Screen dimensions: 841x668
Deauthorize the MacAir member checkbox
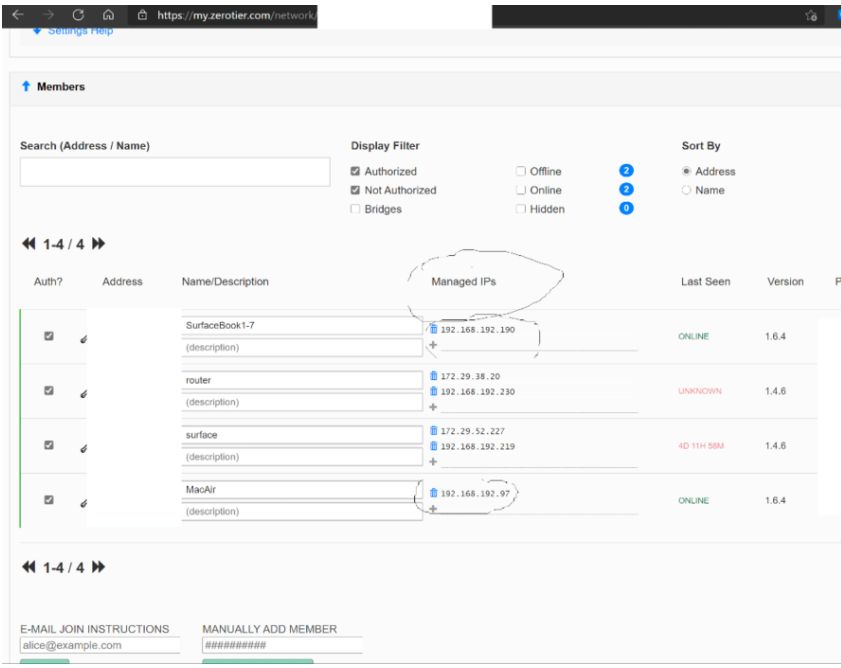point(49,500)
